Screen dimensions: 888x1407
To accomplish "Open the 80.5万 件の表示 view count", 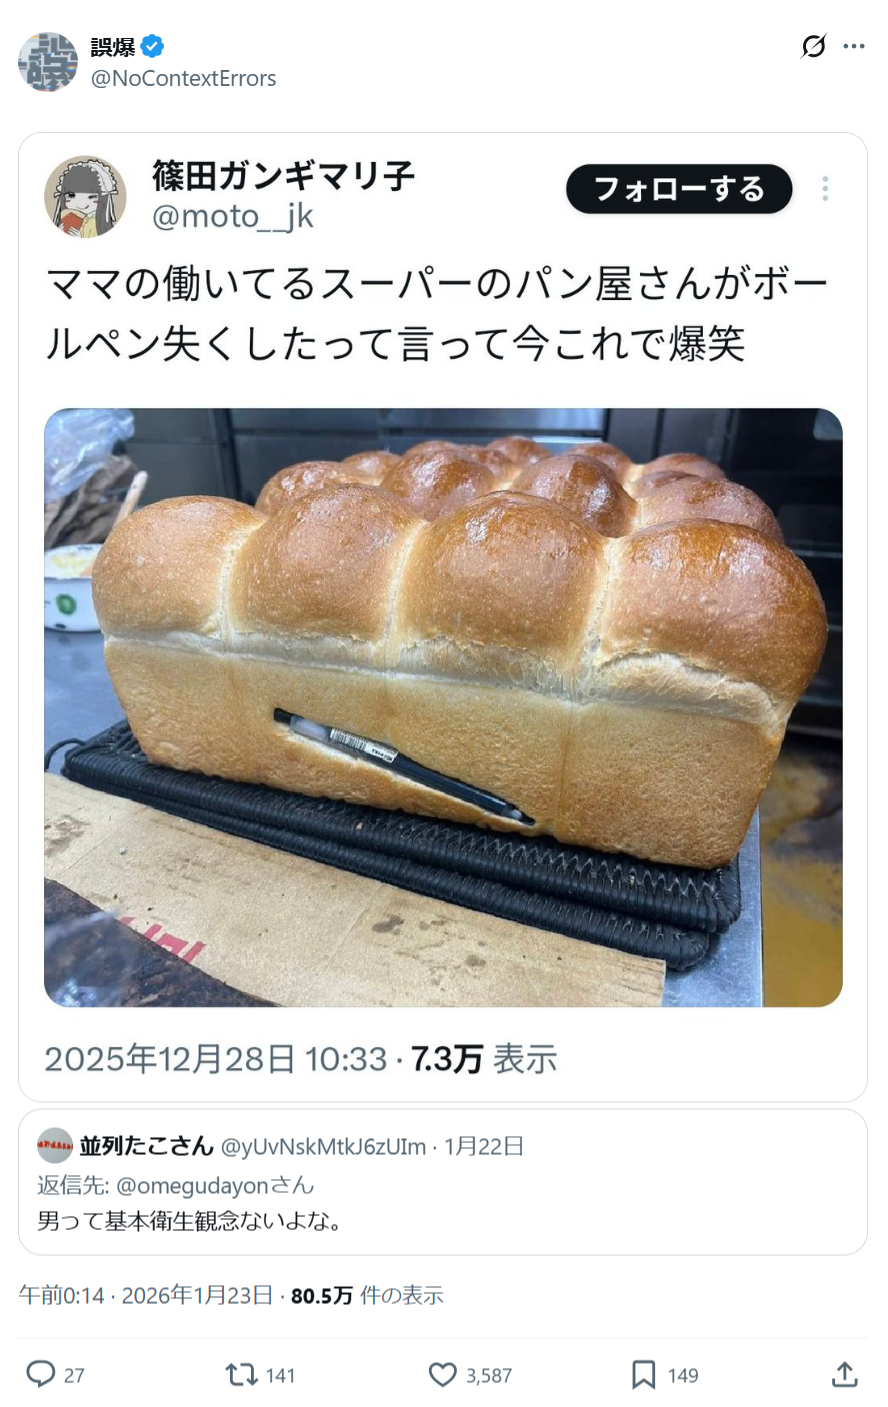I will 367,1295.
